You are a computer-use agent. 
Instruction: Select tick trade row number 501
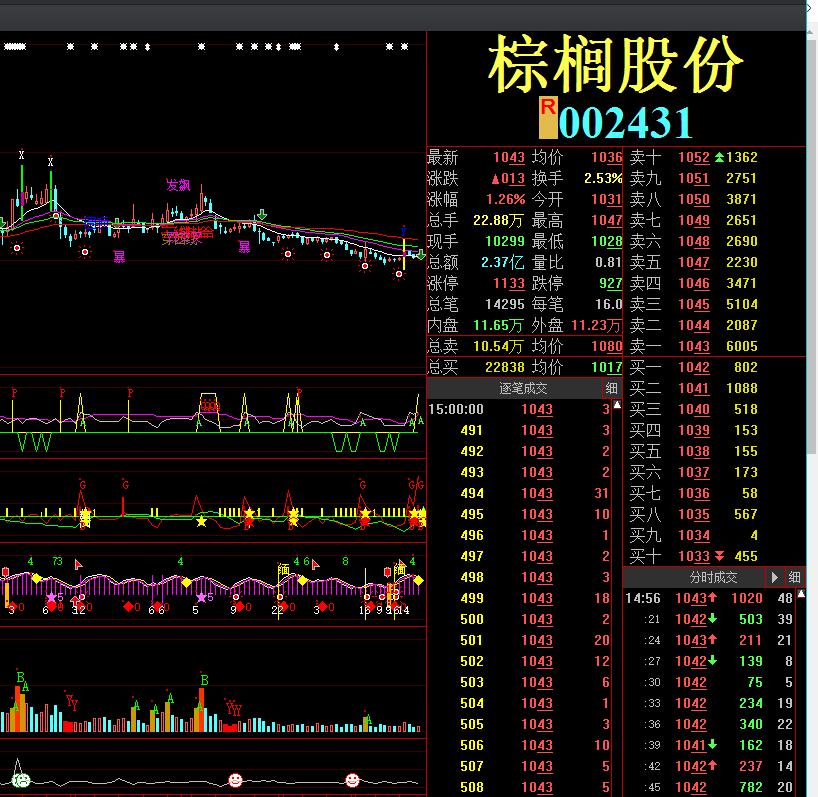tap(520, 640)
